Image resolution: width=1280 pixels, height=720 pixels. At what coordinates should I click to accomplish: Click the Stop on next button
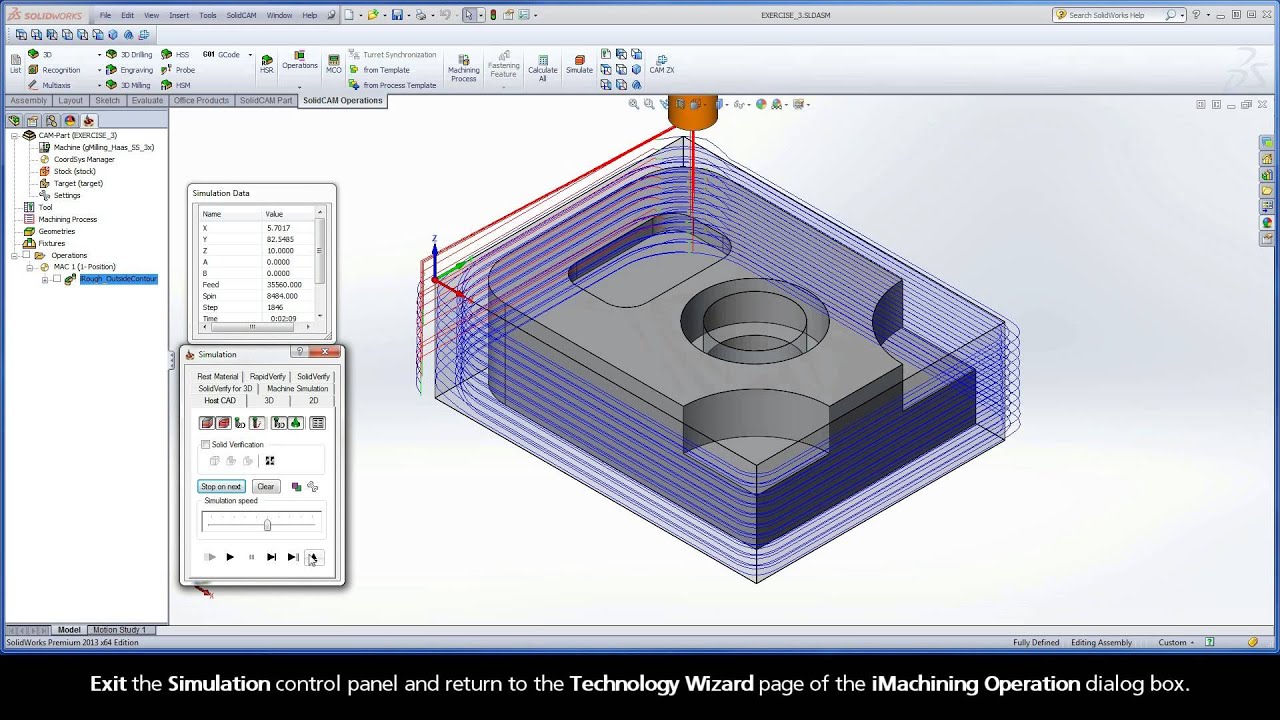221,487
